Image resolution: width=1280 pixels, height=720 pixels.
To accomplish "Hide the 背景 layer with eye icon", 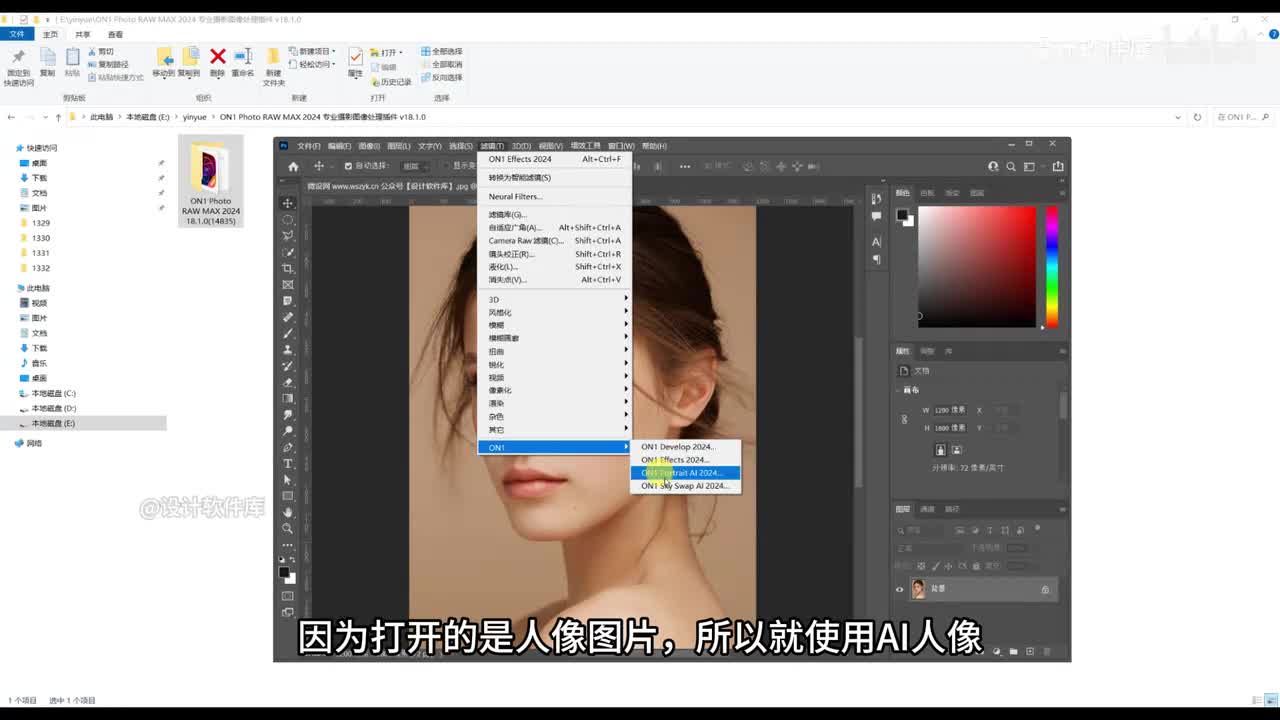I will tap(899, 589).
